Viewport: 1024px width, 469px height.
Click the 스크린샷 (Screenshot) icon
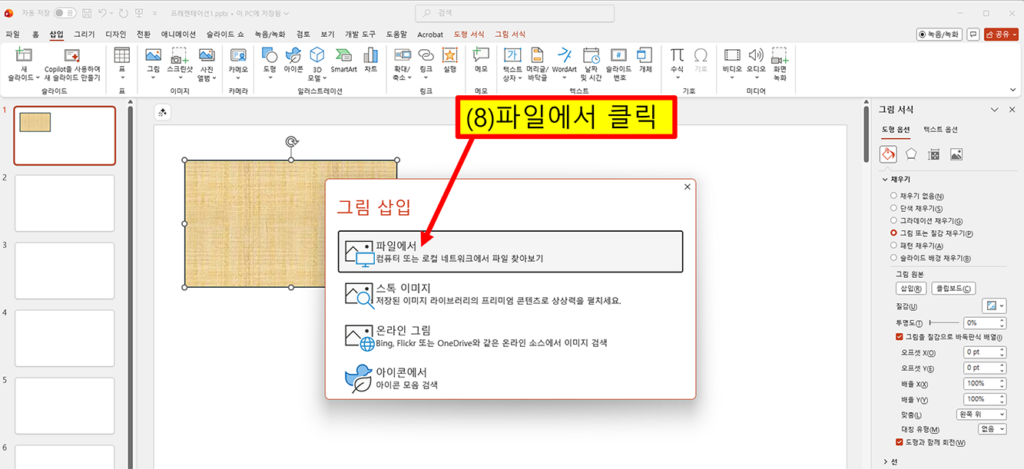pyautogui.click(x=180, y=56)
